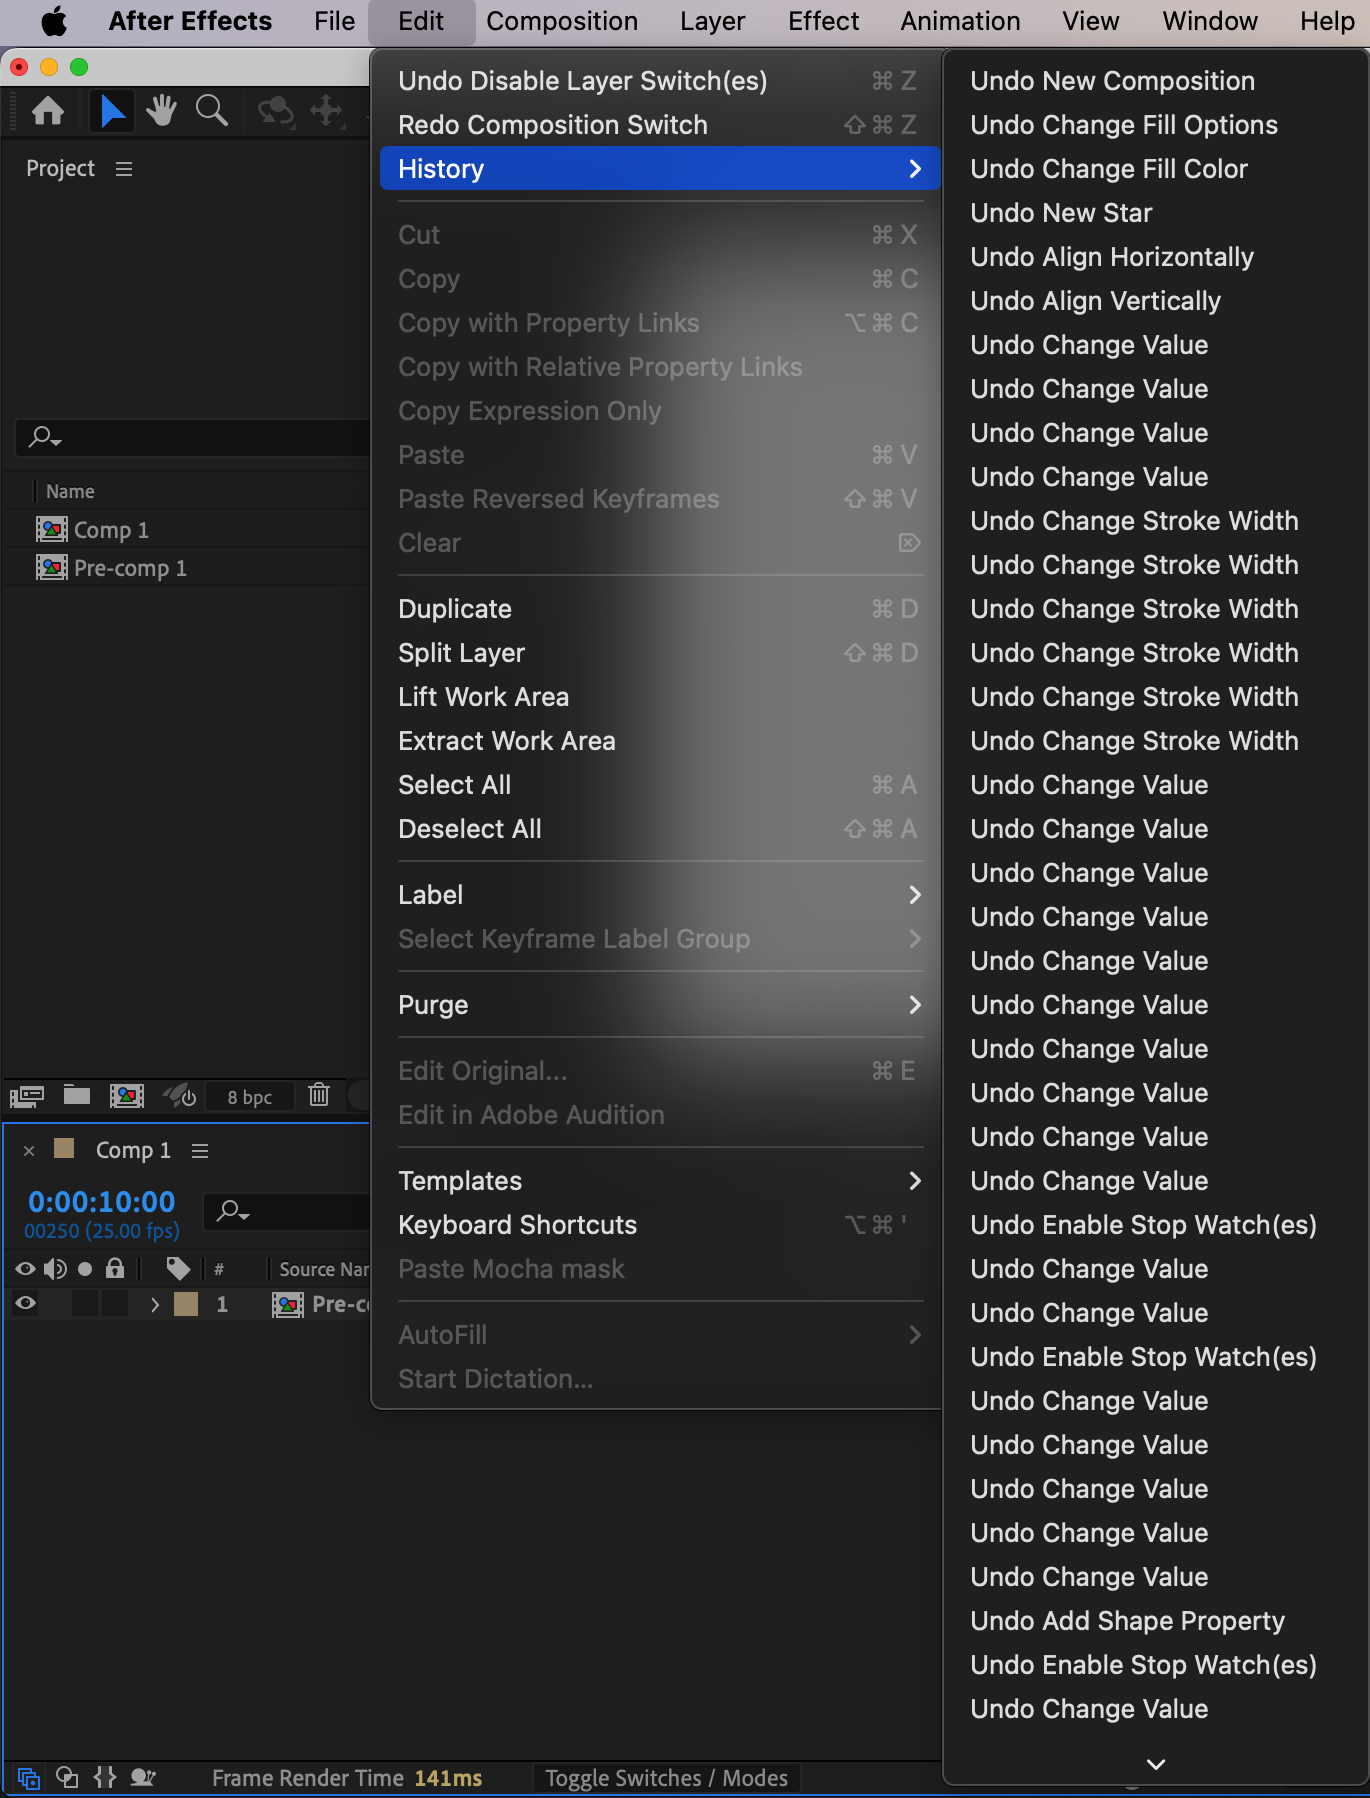Toggle the eye visibility for layer 1
Viewport: 1370px width, 1798px height.
tap(26, 1303)
